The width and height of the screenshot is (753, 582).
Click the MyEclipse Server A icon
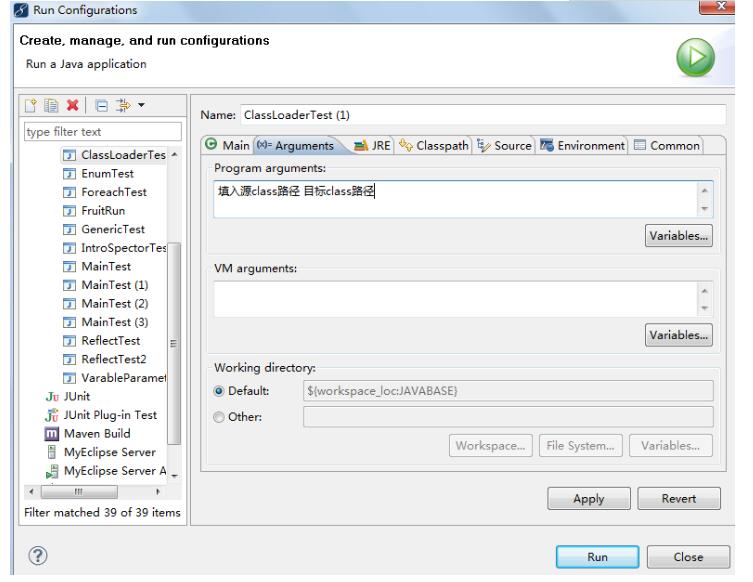52,472
